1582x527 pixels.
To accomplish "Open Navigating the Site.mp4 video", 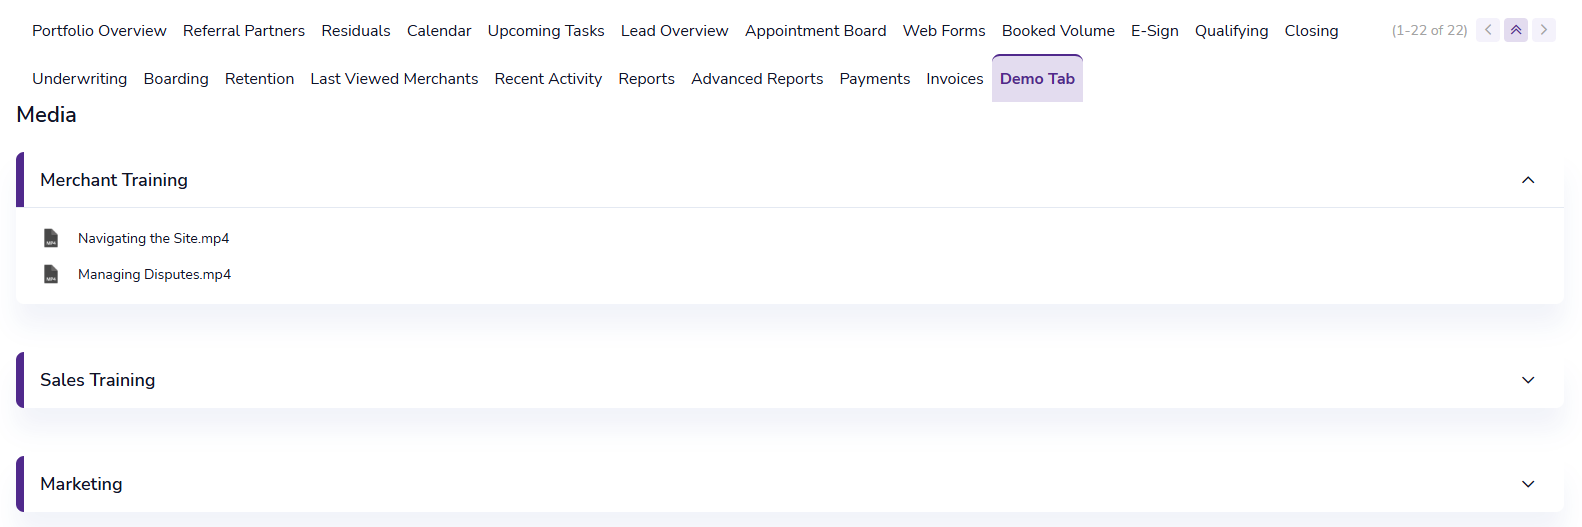I will tap(153, 238).
